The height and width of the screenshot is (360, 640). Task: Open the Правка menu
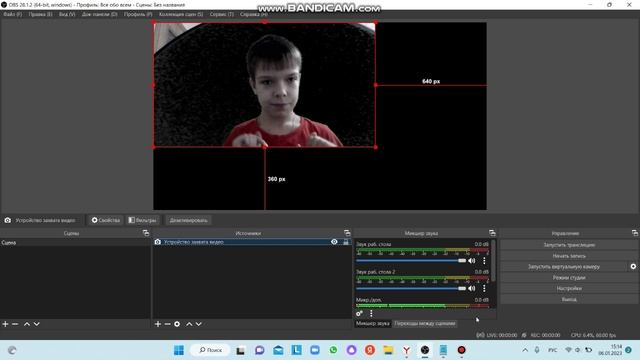[40, 14]
